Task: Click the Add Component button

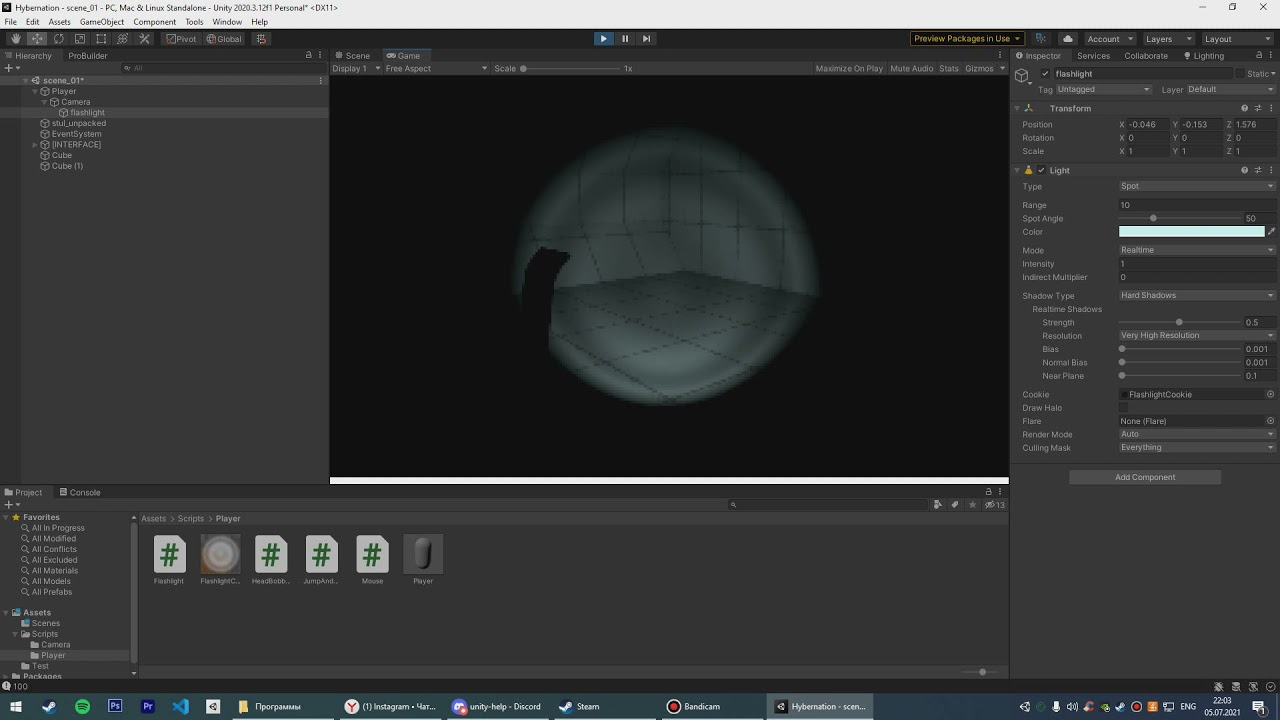Action: pos(1144,477)
